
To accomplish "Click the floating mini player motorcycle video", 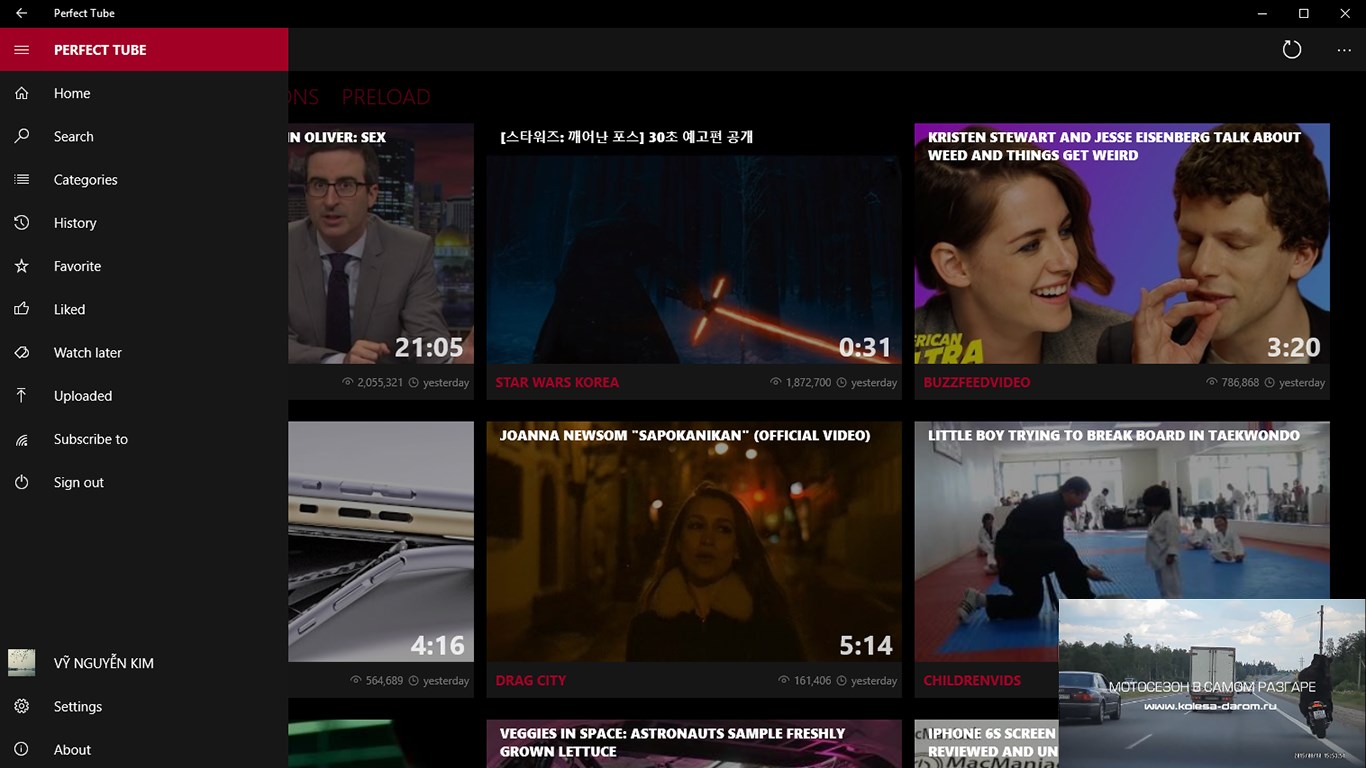I will 1212,683.
